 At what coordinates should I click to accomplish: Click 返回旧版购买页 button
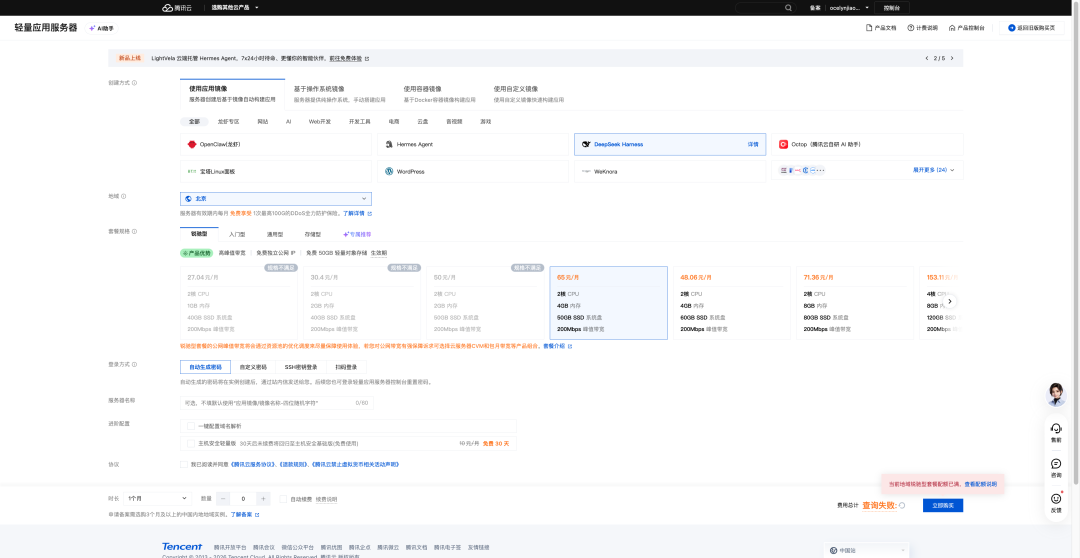pos(1030,28)
